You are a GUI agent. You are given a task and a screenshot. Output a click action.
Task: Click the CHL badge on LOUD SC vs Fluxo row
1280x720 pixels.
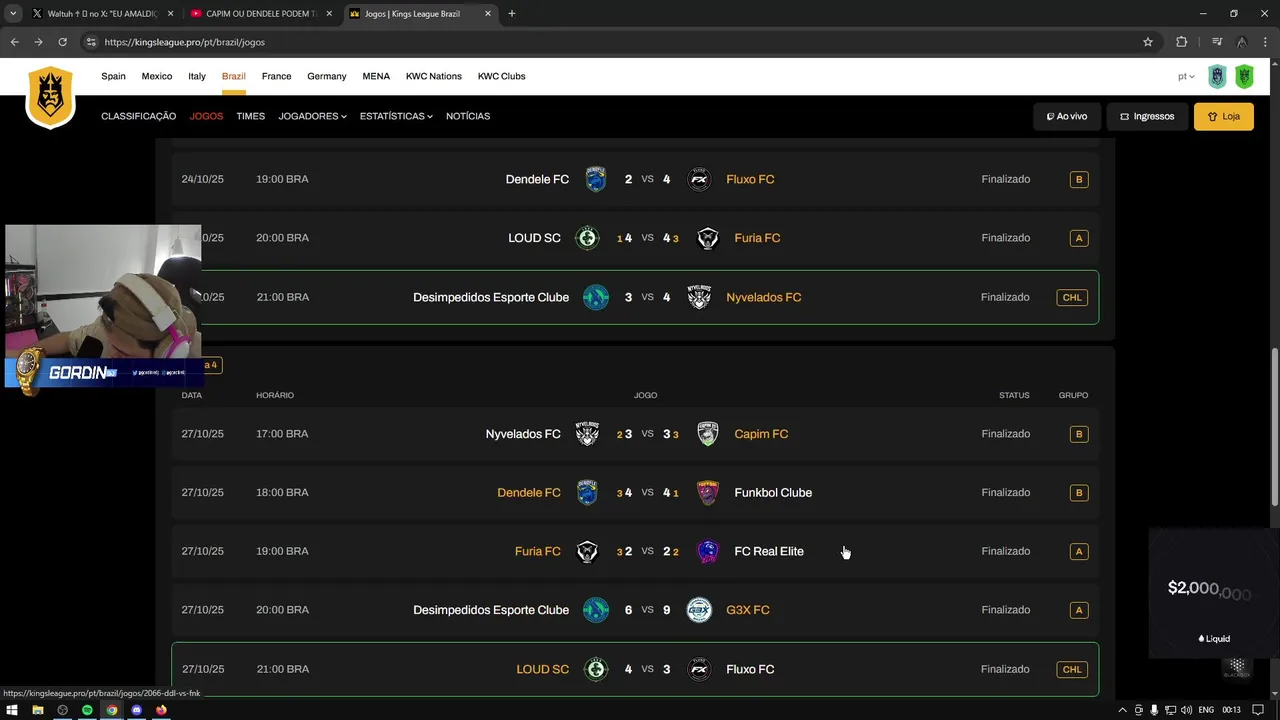[1072, 669]
